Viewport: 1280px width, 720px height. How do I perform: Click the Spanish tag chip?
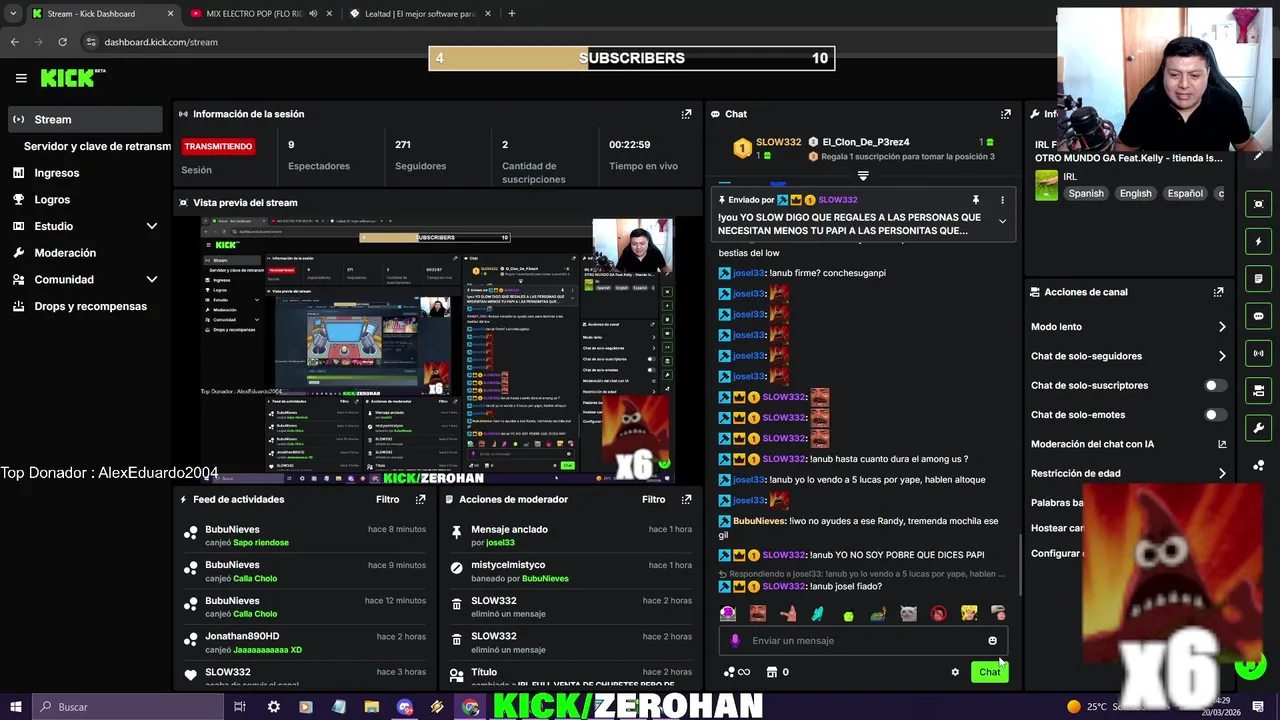[1086, 194]
